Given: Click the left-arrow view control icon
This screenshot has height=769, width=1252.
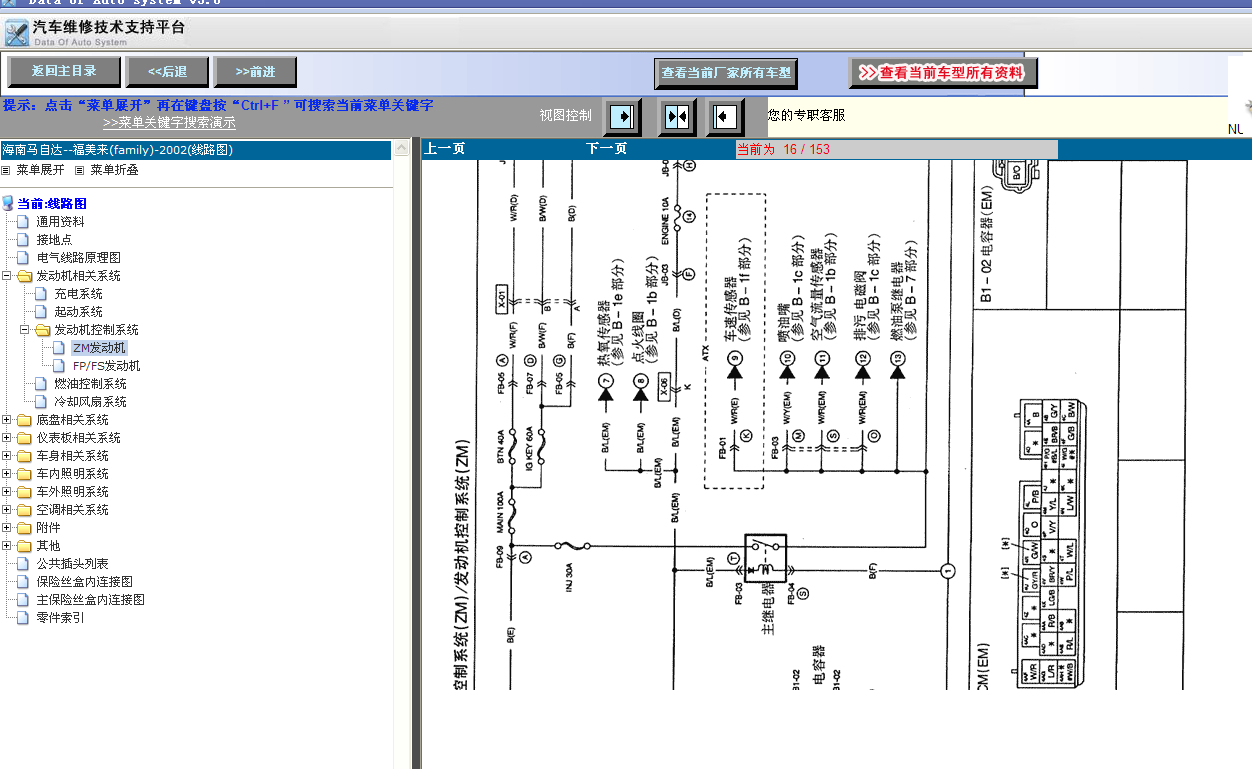Looking at the screenshot, I should point(725,117).
